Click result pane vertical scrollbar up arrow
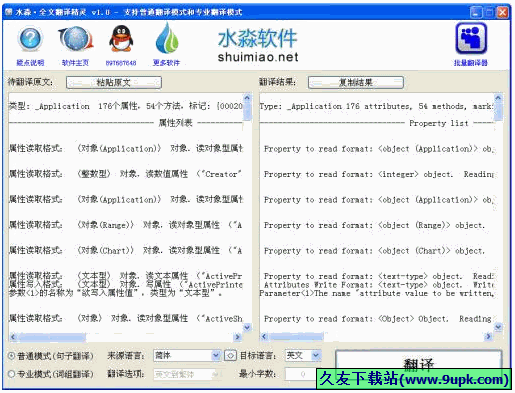The image size is (515, 393). coord(498,98)
